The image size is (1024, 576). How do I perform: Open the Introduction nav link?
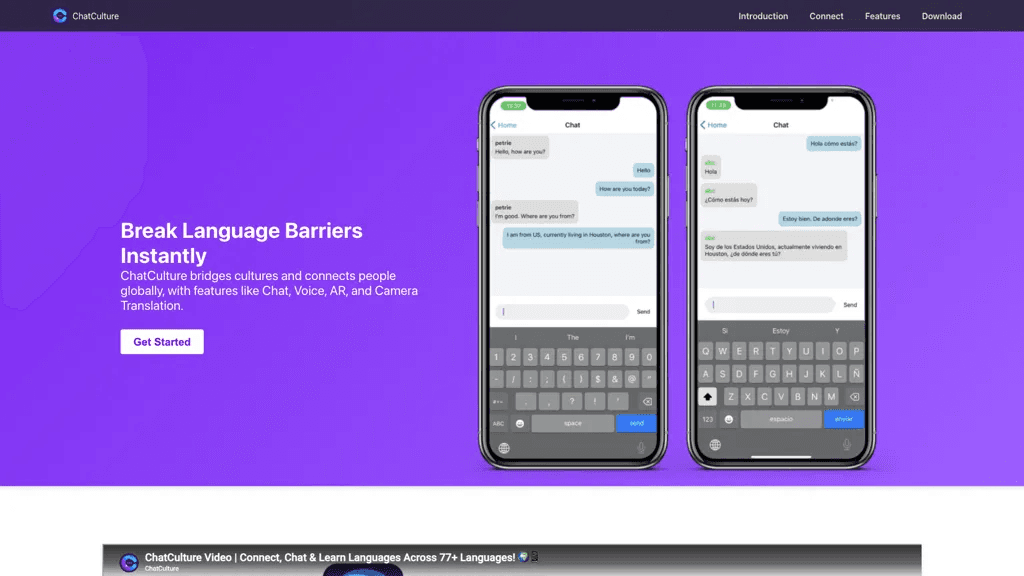tap(763, 16)
